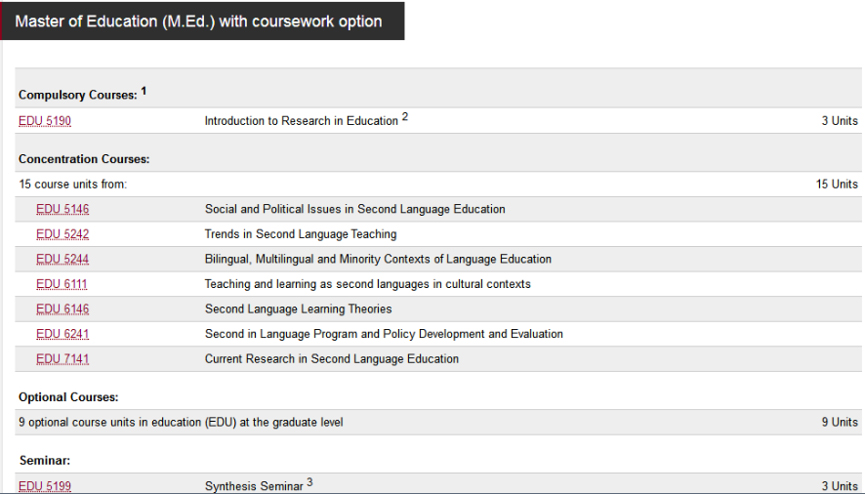This screenshot has height=494, width=865.
Task: Select the EDU 5244 course link
Action: pyautogui.click(x=62, y=259)
